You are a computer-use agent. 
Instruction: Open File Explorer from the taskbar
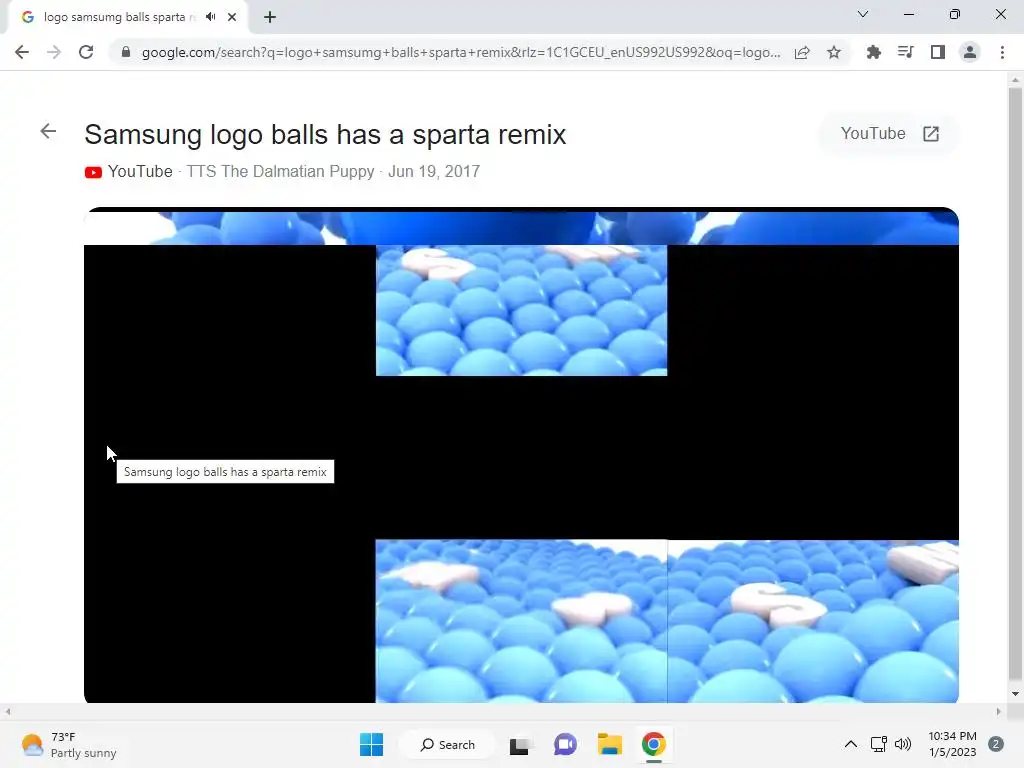coord(609,744)
